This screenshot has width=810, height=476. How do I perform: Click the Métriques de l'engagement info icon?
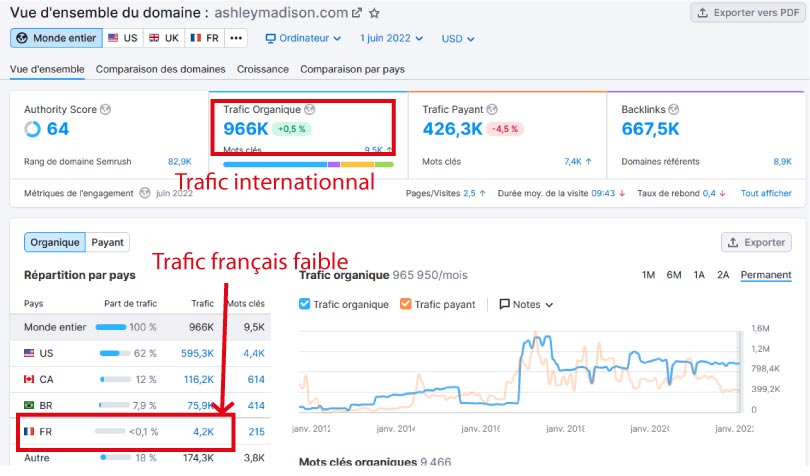point(145,193)
